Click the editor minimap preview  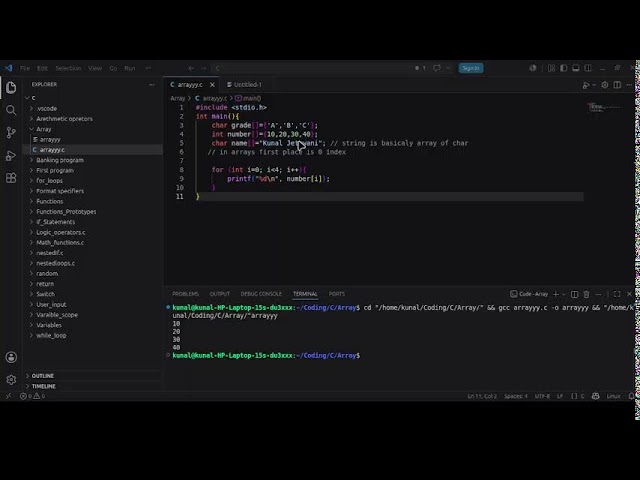[604, 107]
